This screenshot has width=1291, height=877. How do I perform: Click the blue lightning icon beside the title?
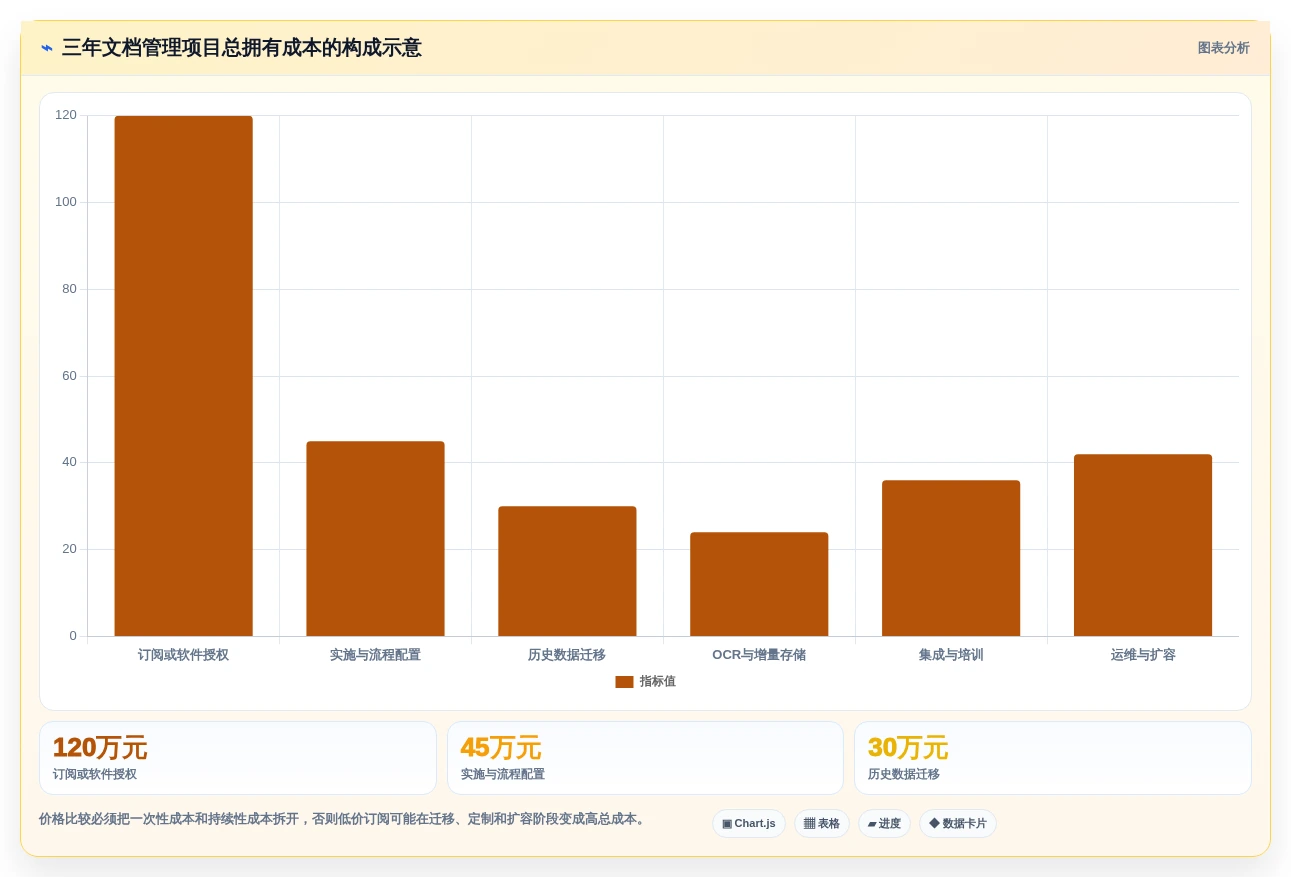click(x=47, y=48)
